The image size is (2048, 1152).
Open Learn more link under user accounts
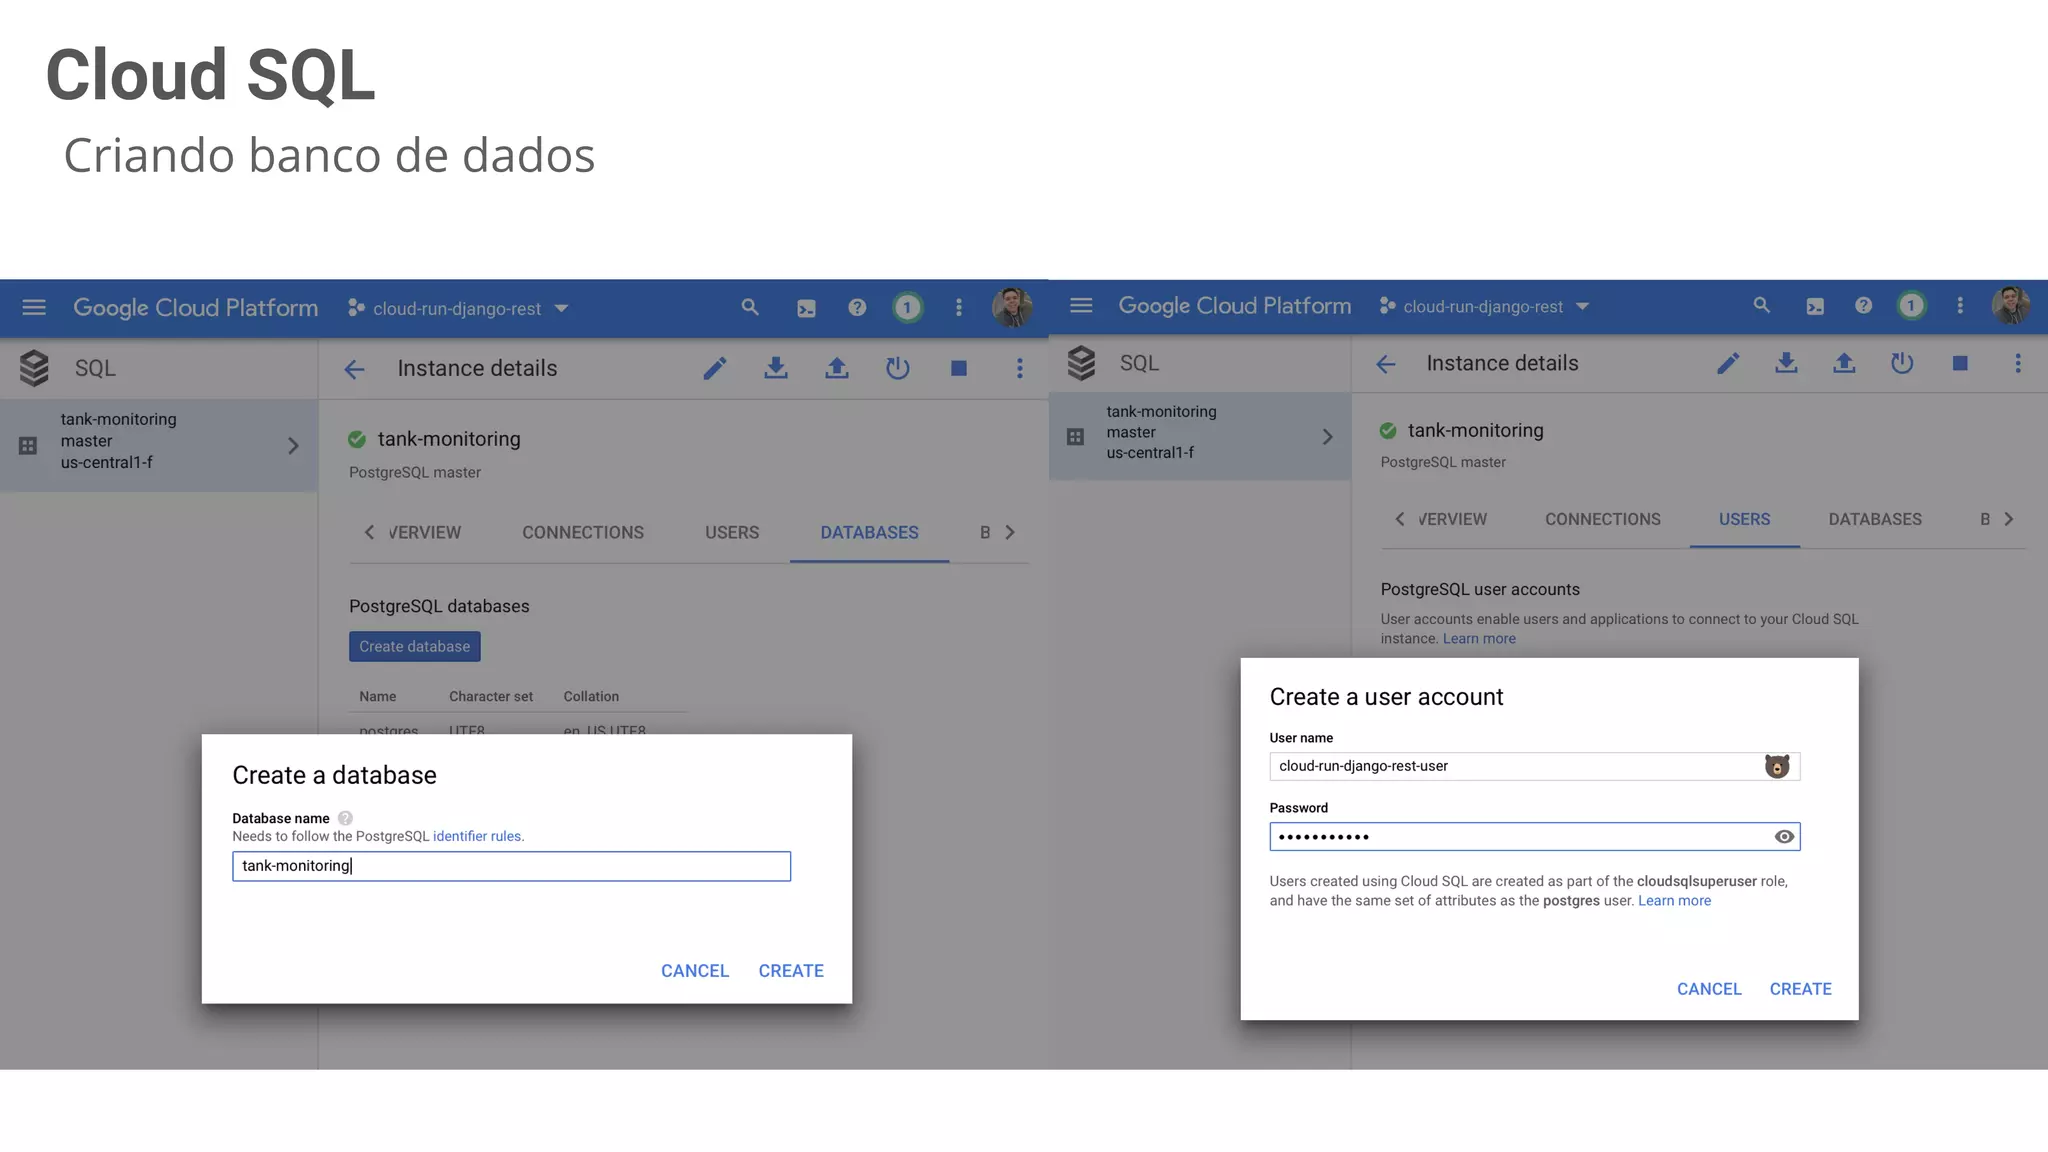coord(1479,639)
